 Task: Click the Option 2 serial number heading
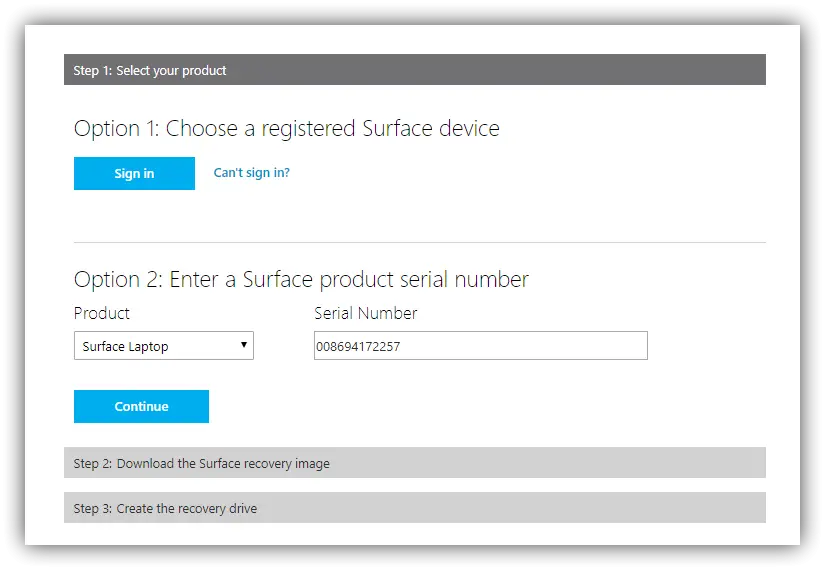301,279
